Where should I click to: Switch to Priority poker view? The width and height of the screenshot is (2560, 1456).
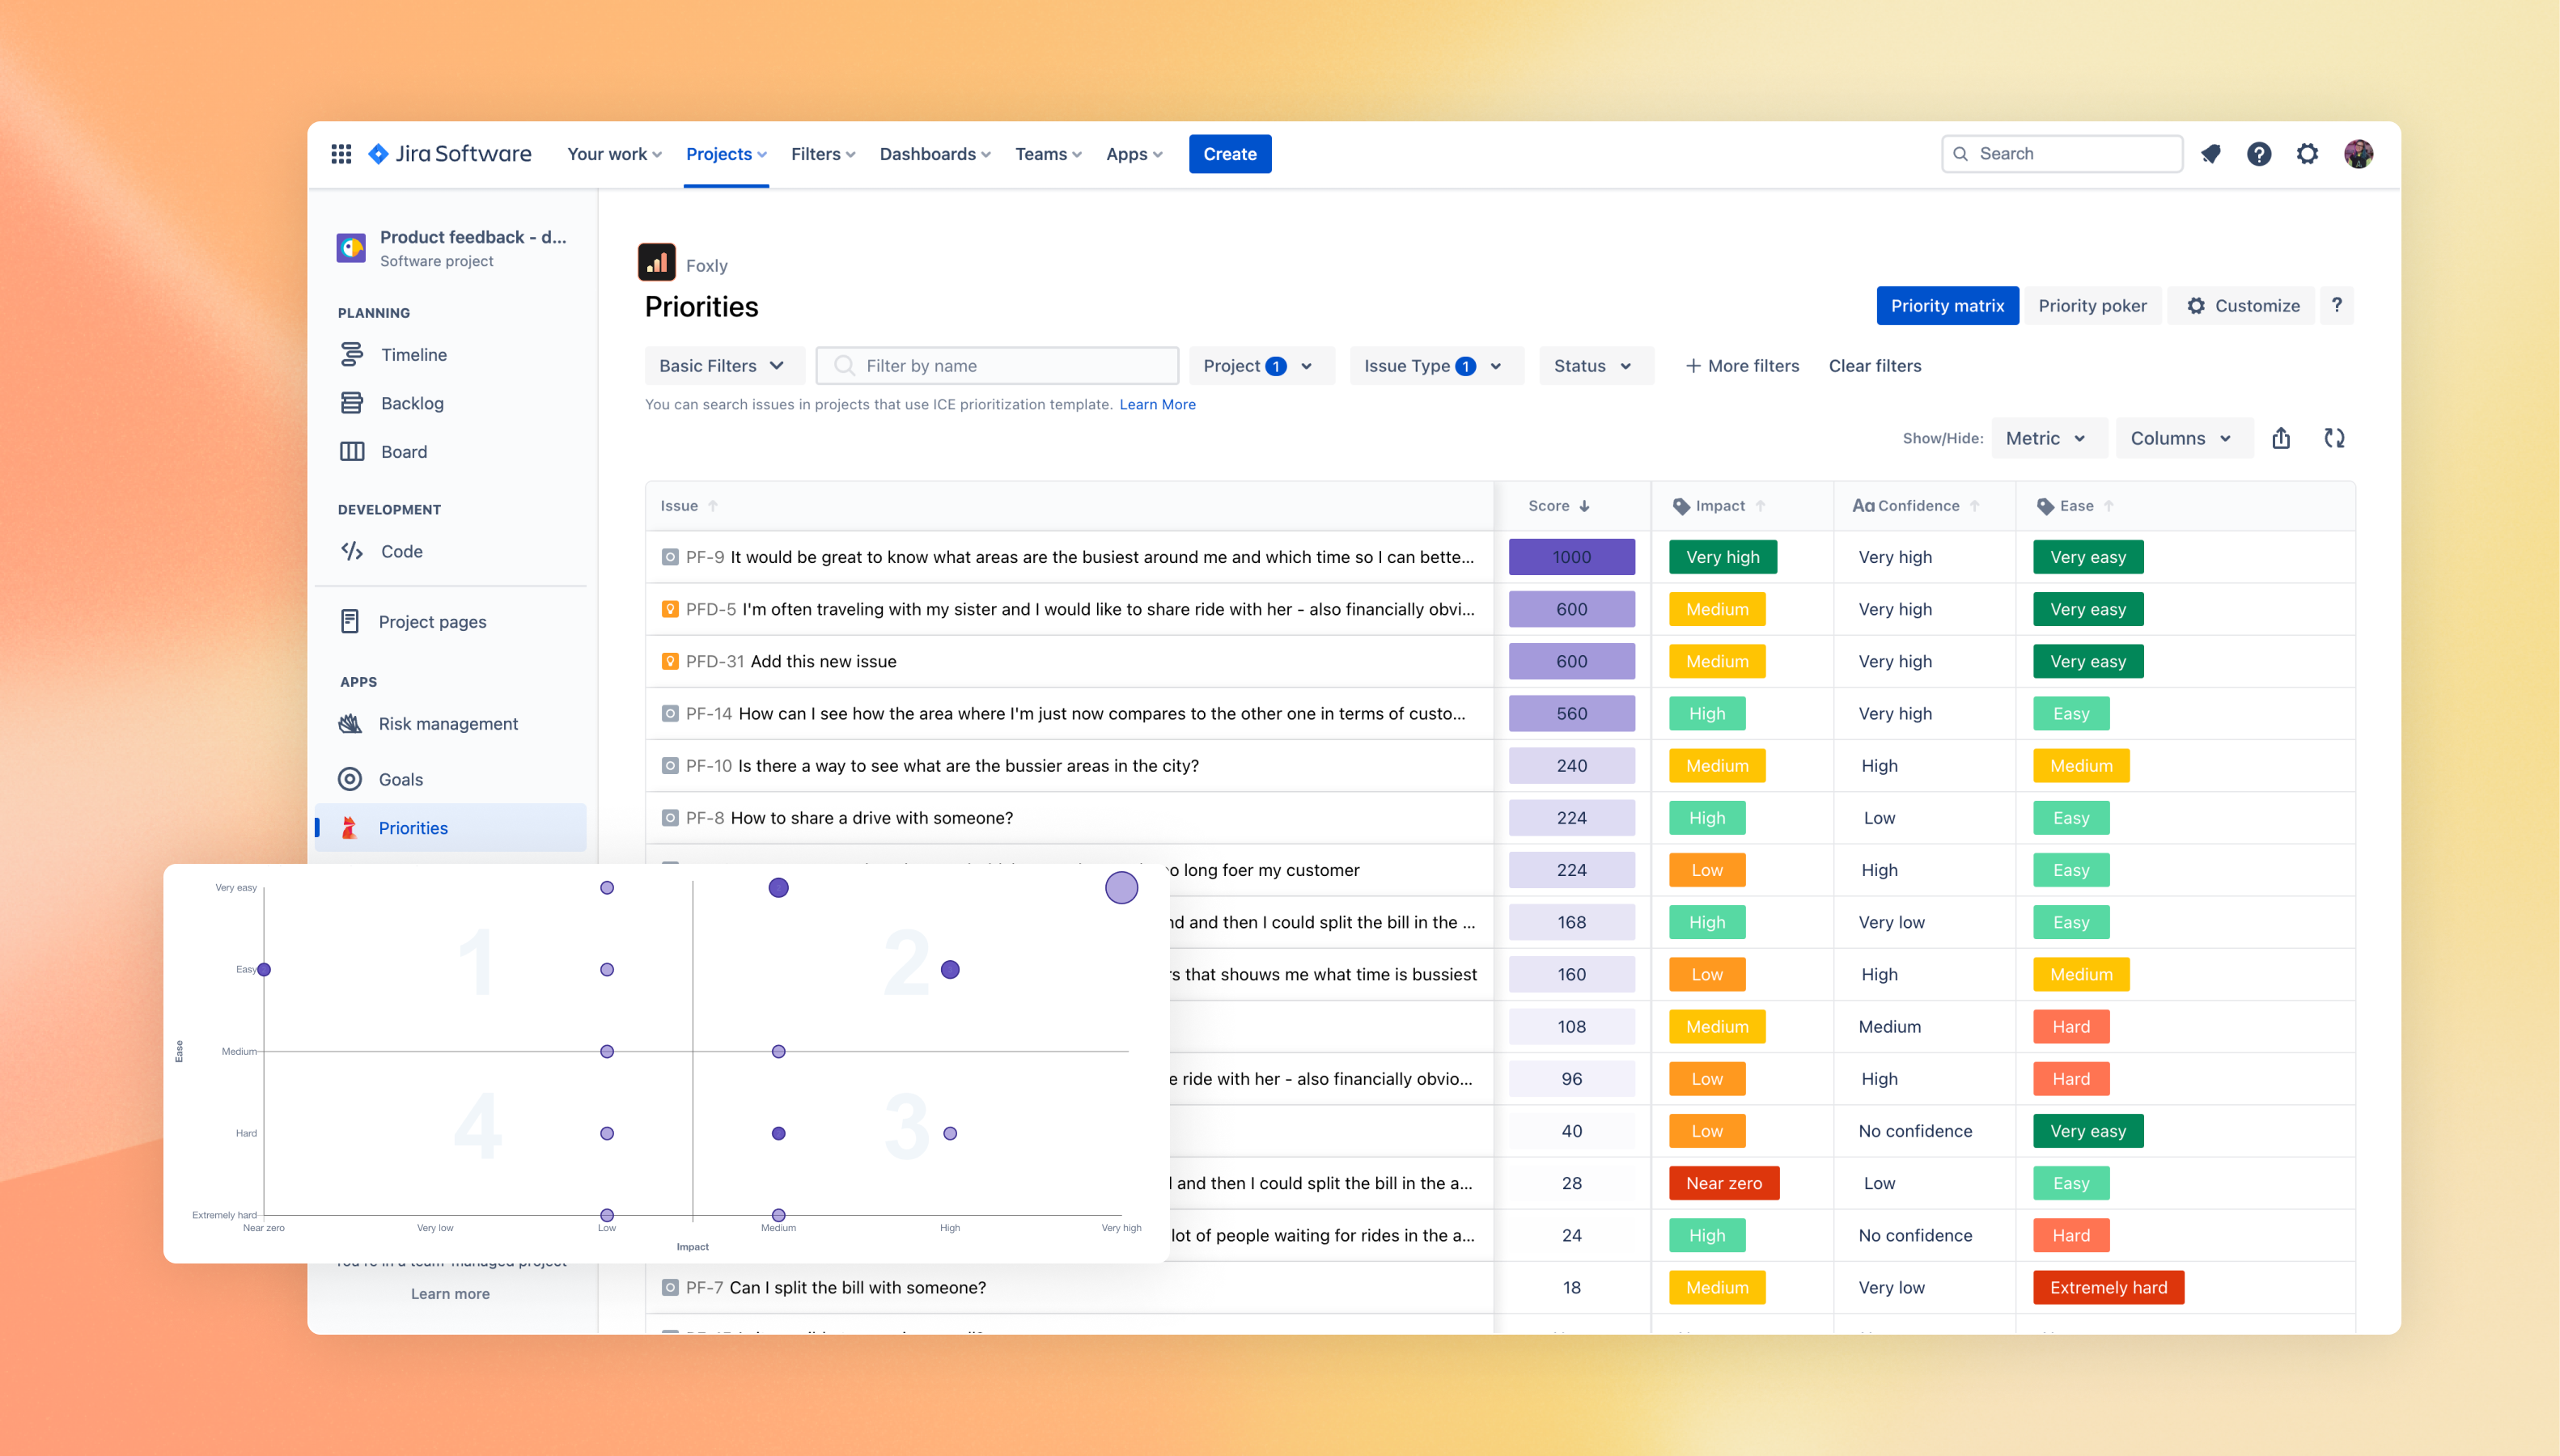(x=2092, y=306)
